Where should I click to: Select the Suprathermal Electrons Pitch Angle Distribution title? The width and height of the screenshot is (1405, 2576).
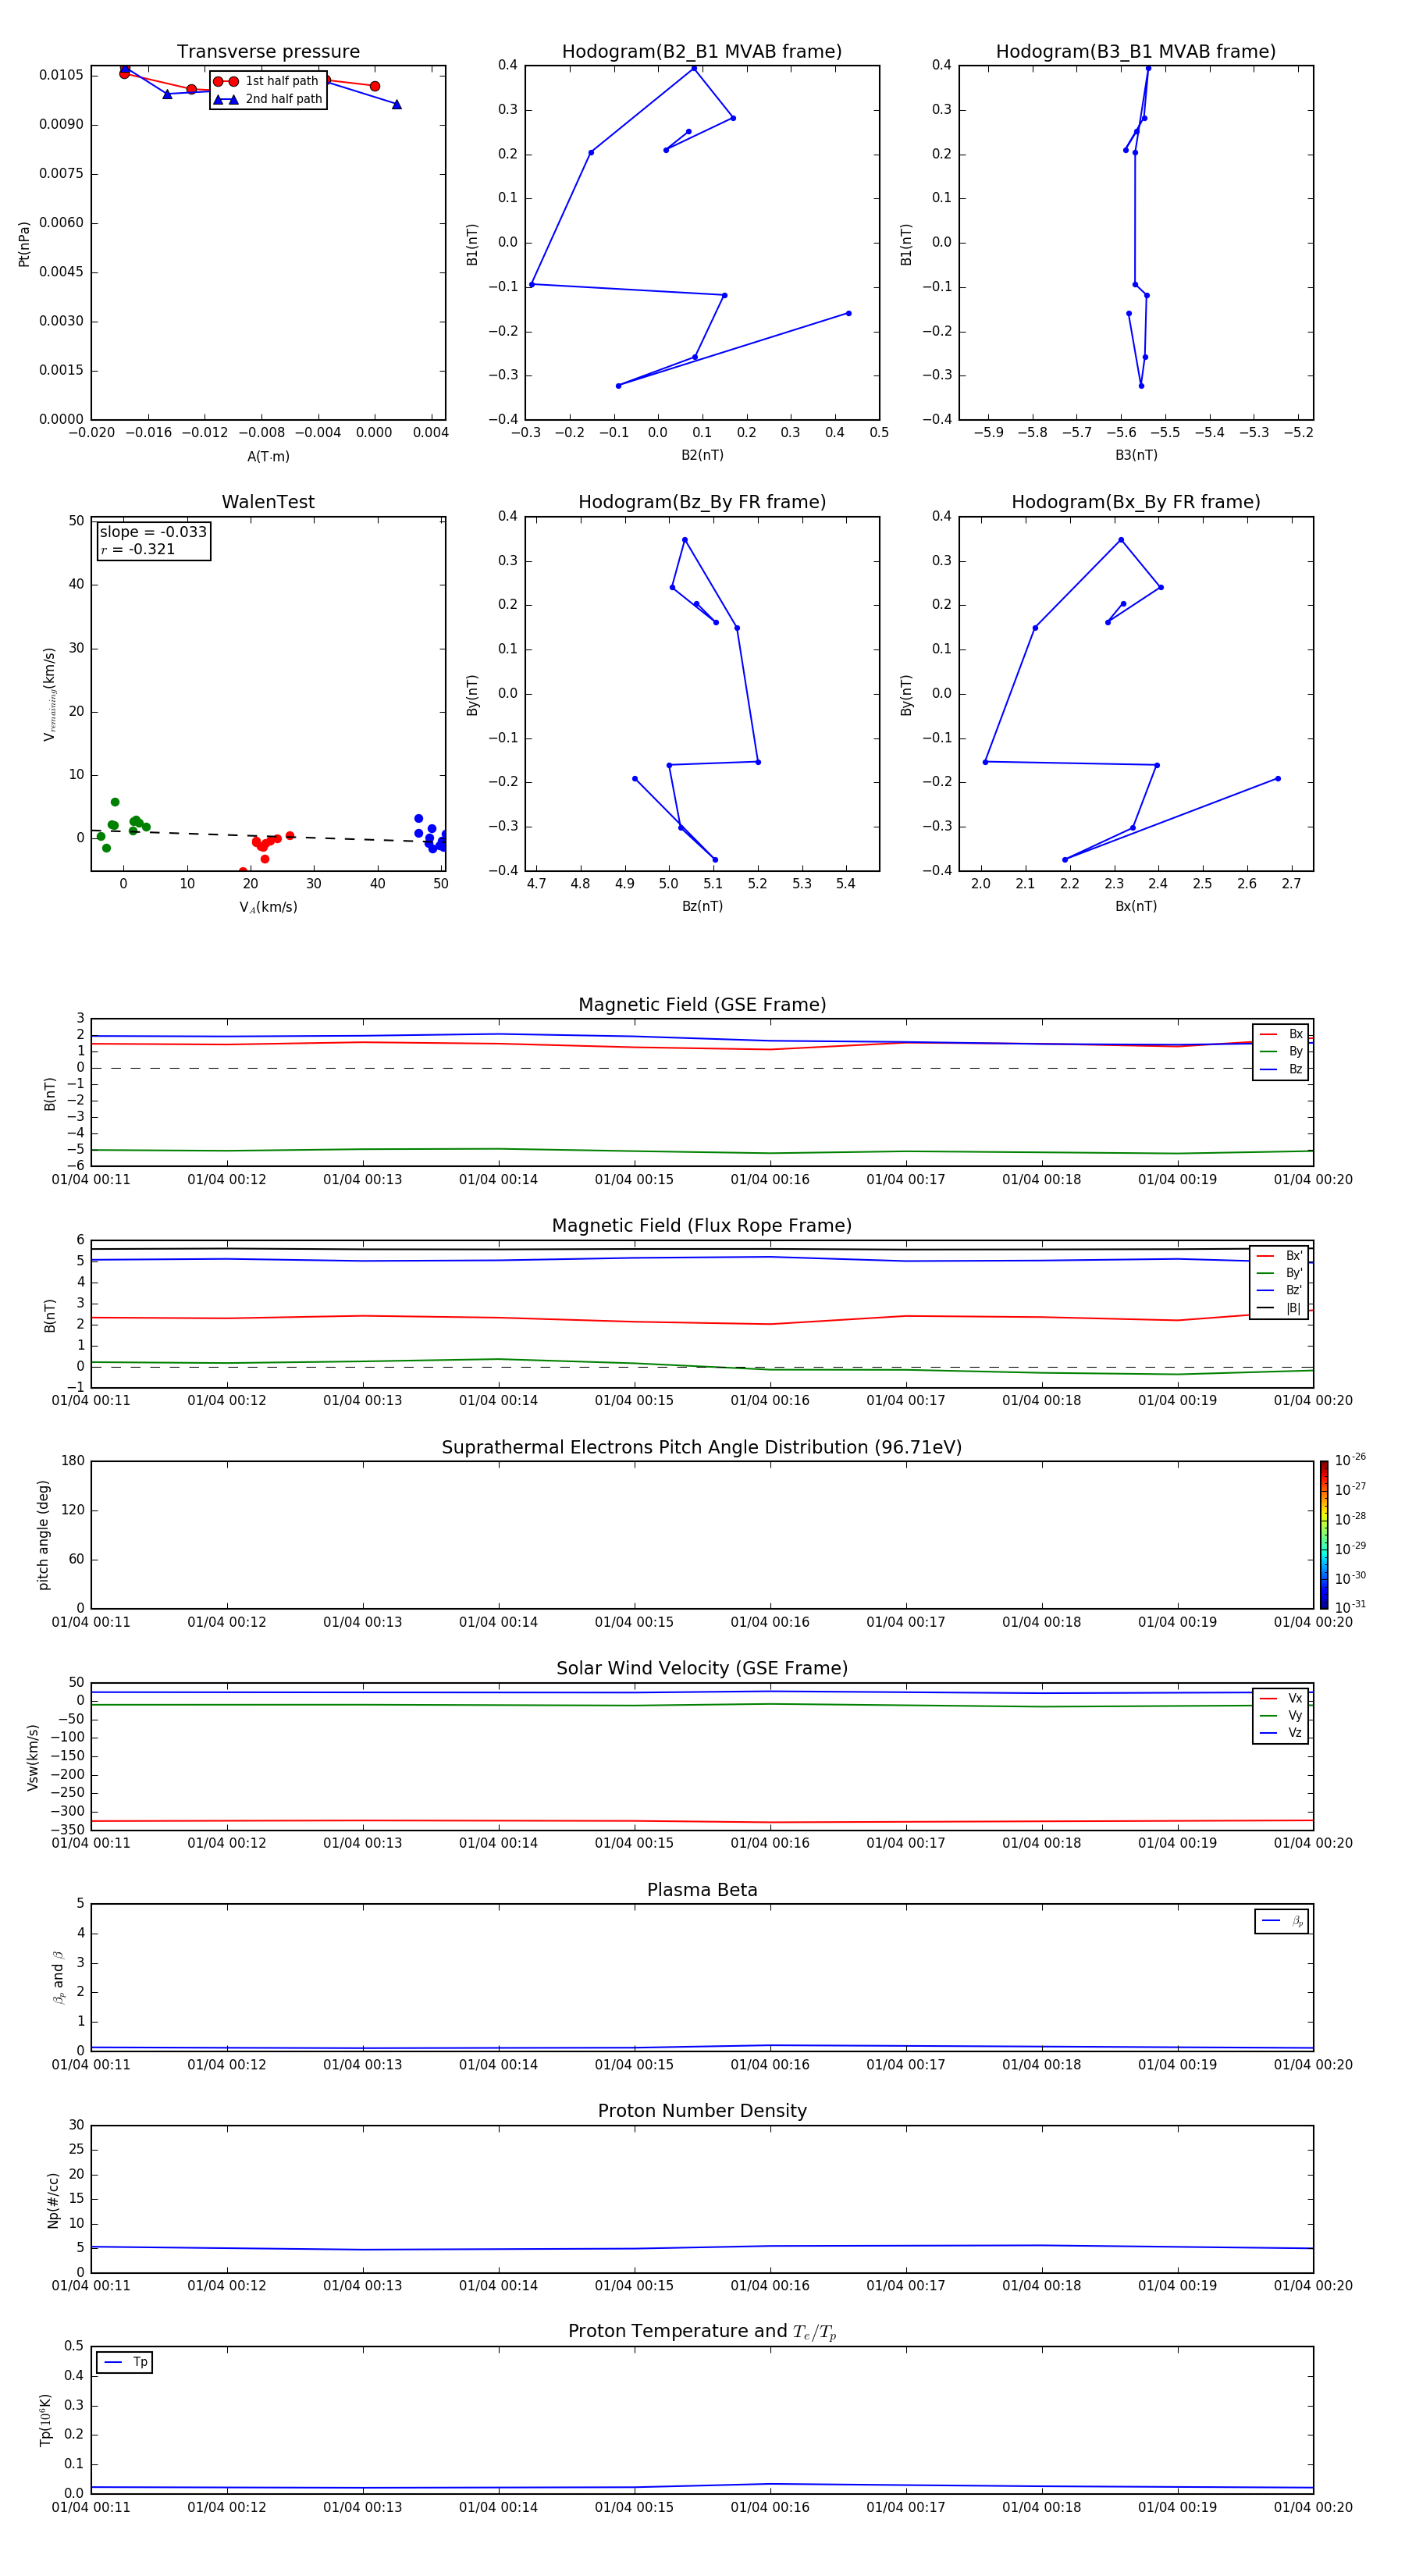coord(702,1447)
